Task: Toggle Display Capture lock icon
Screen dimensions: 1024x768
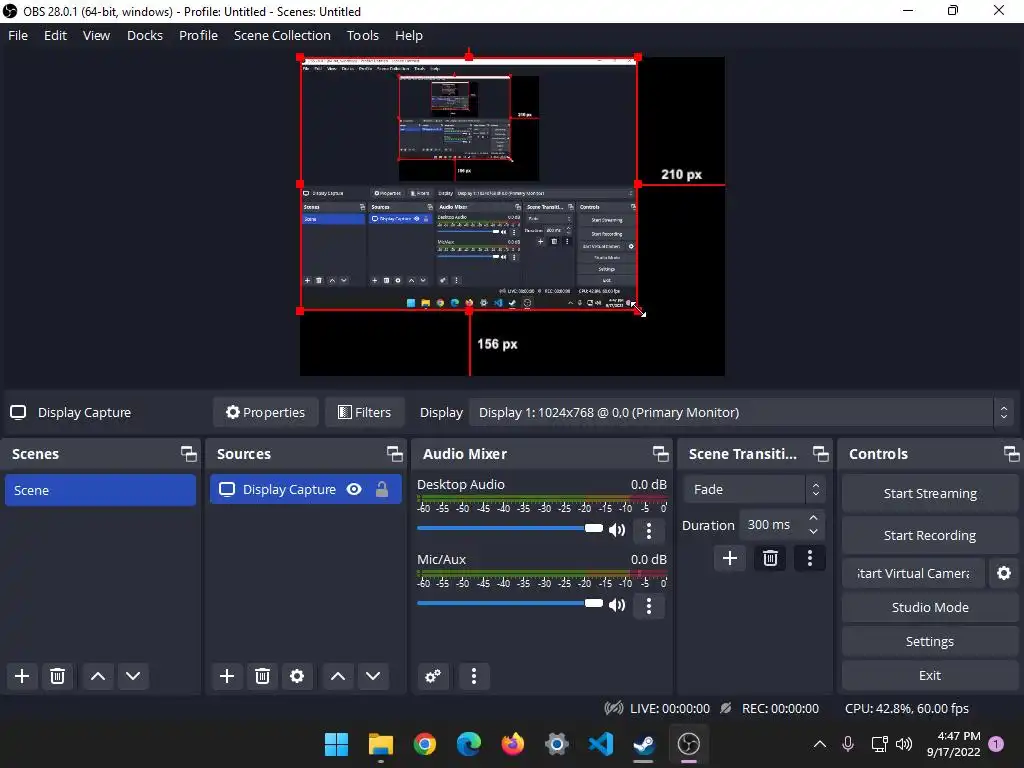Action: (382, 490)
